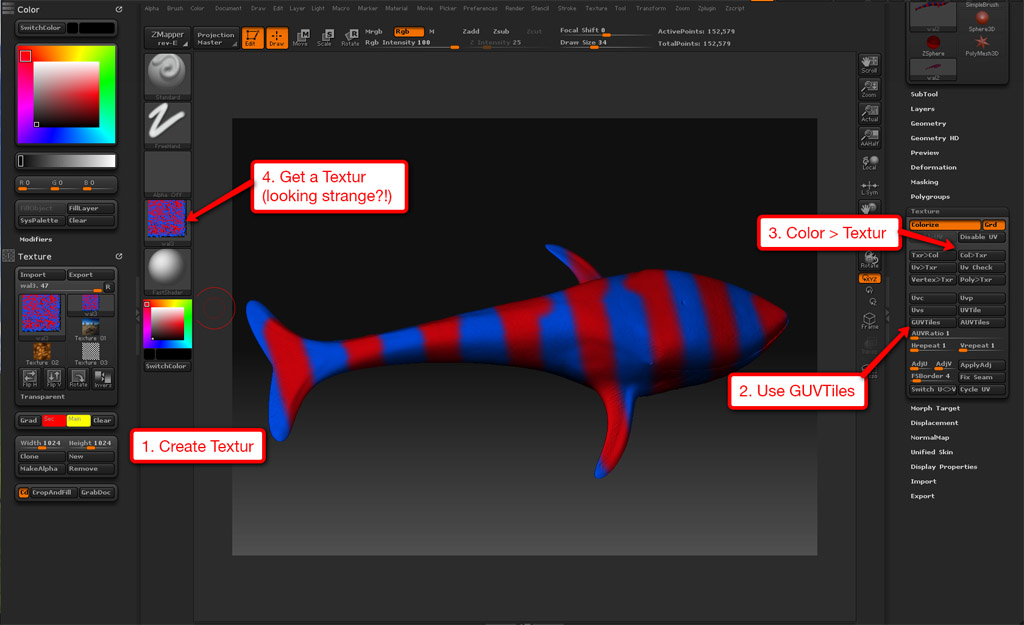Click the Inverse texture icon

103,378
